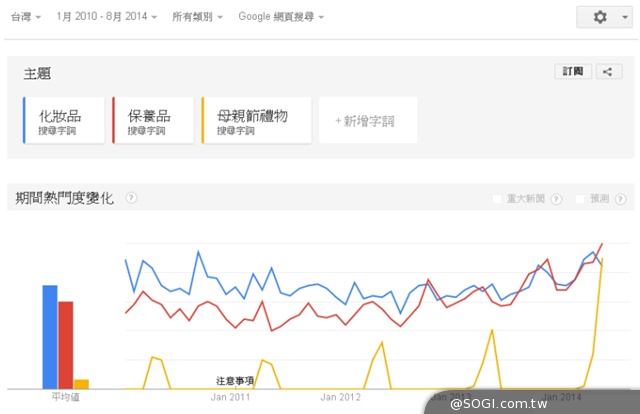The image size is (640, 414).
Task: Expand the 所有類別 category dropdown
Action: (197, 17)
